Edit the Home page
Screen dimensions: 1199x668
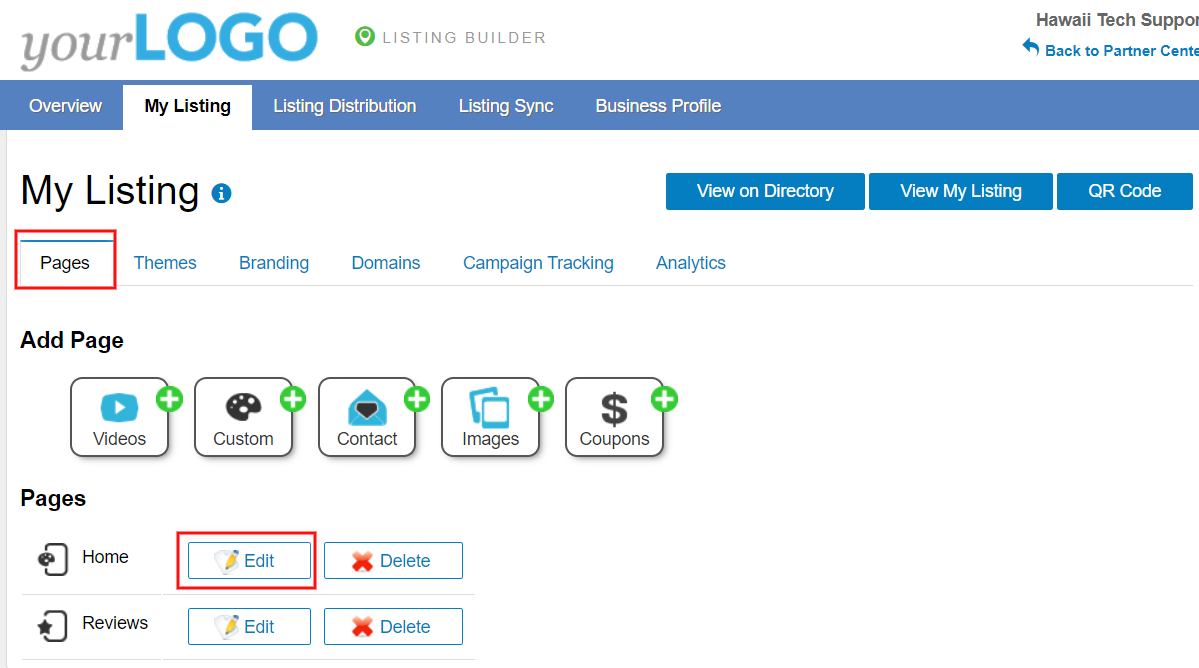click(x=249, y=561)
